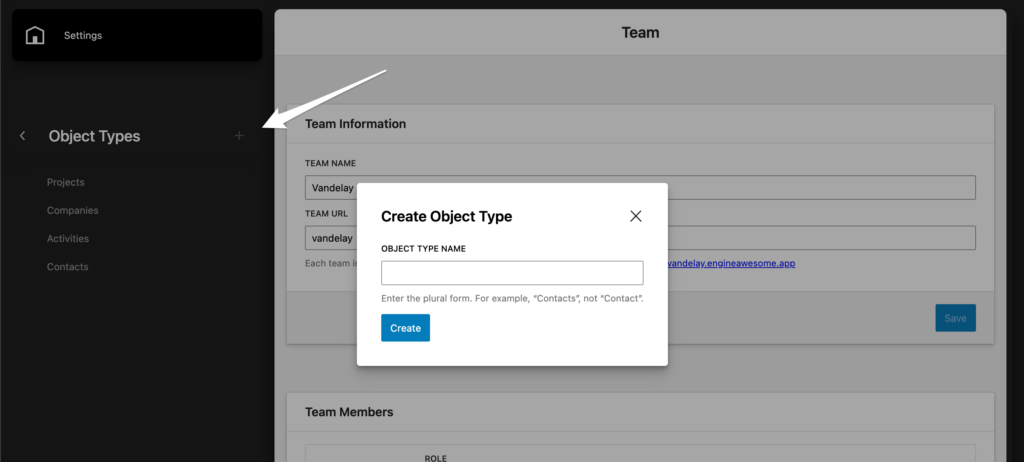Open the vandelay.engineawesome.app link
Image resolution: width=1024 pixels, height=462 pixels.
click(730, 264)
